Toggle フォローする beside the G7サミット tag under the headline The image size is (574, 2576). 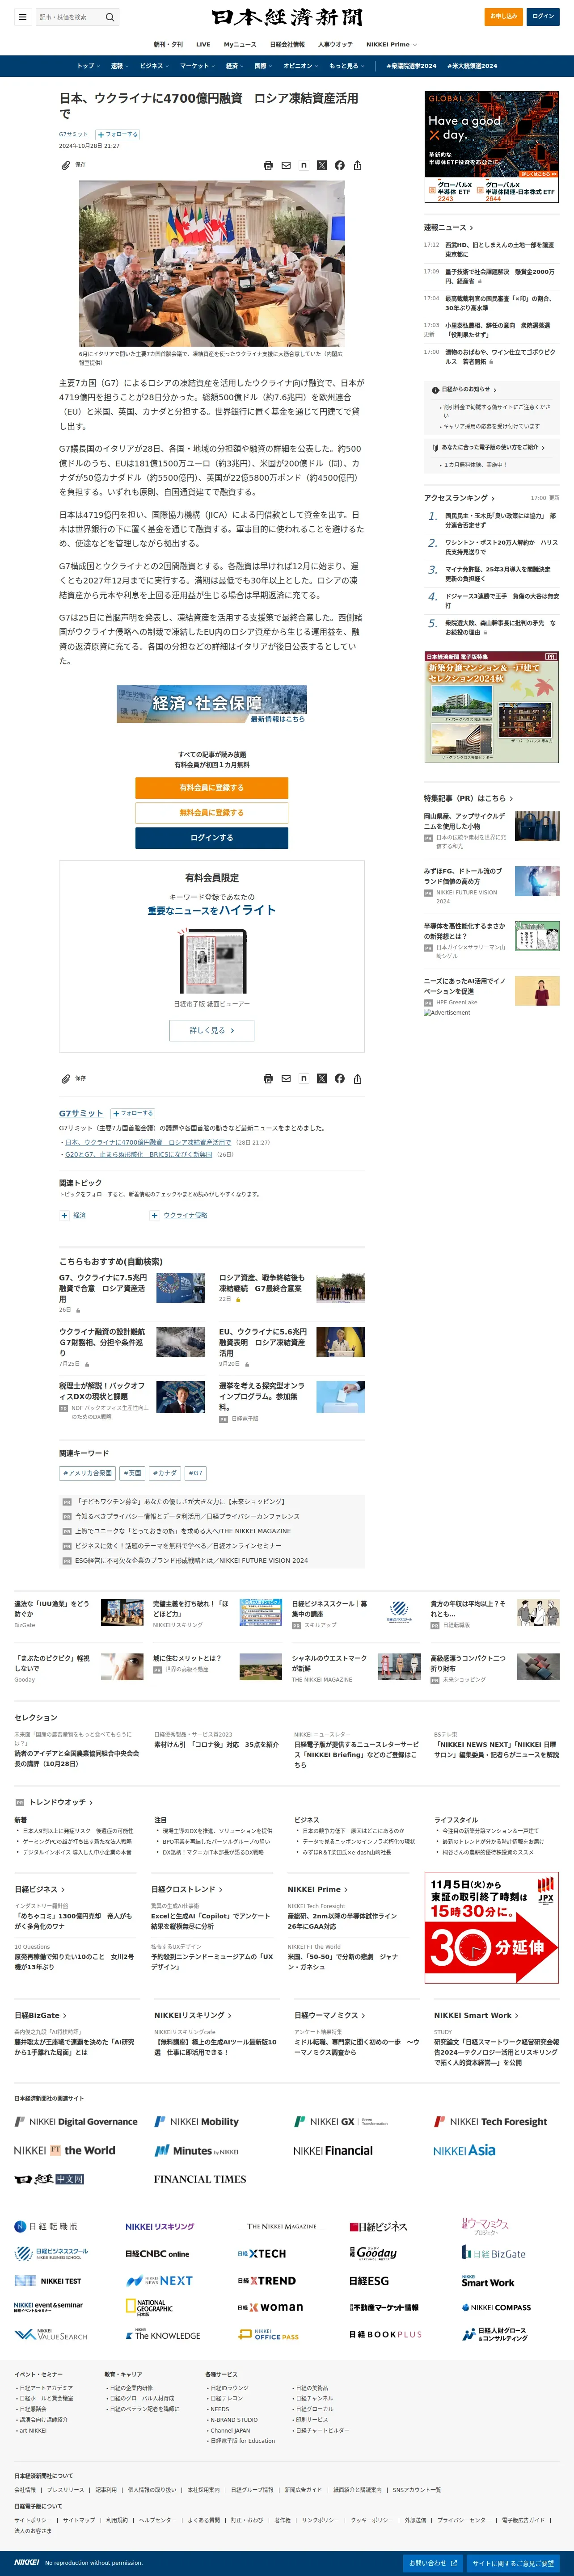(117, 134)
